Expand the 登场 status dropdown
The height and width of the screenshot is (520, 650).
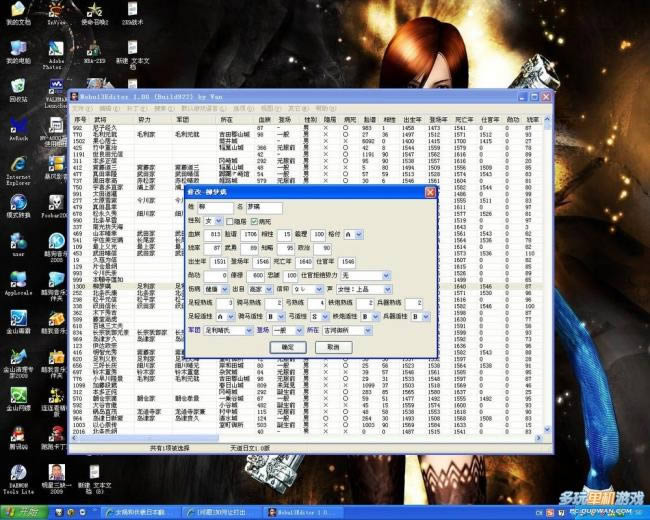point(288,330)
